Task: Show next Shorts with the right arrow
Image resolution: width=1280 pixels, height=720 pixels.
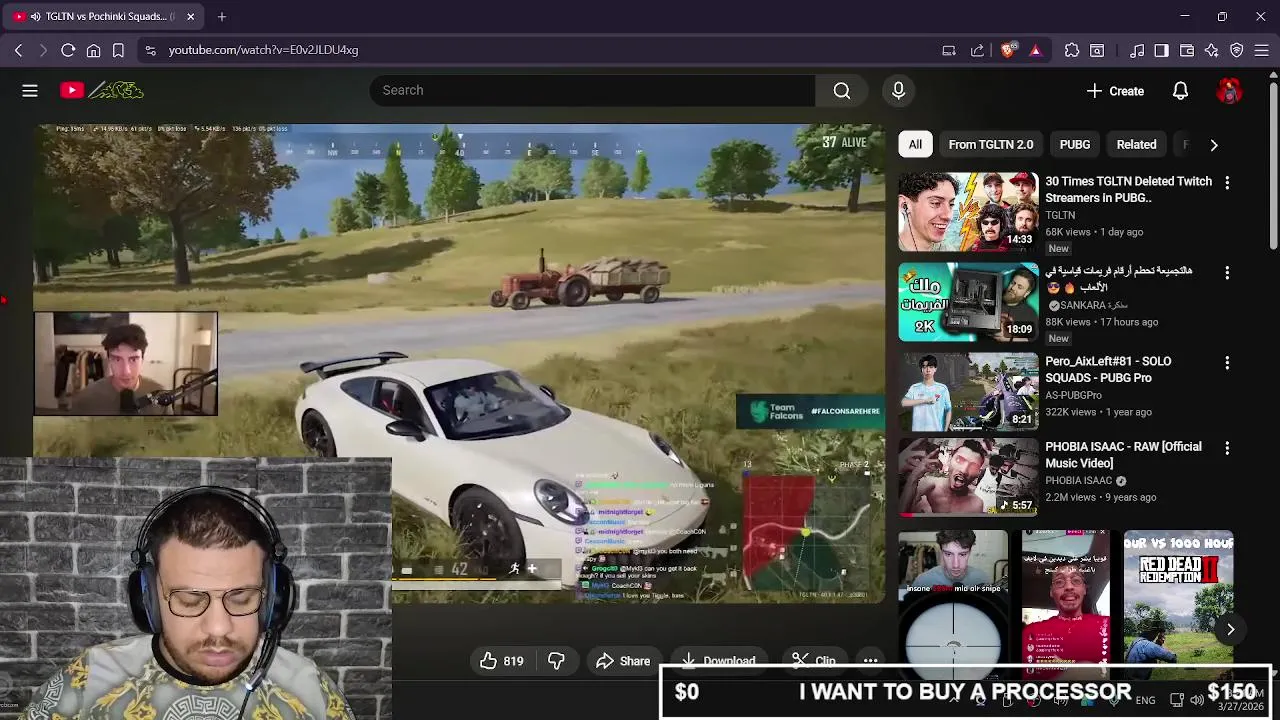Action: click(1231, 629)
